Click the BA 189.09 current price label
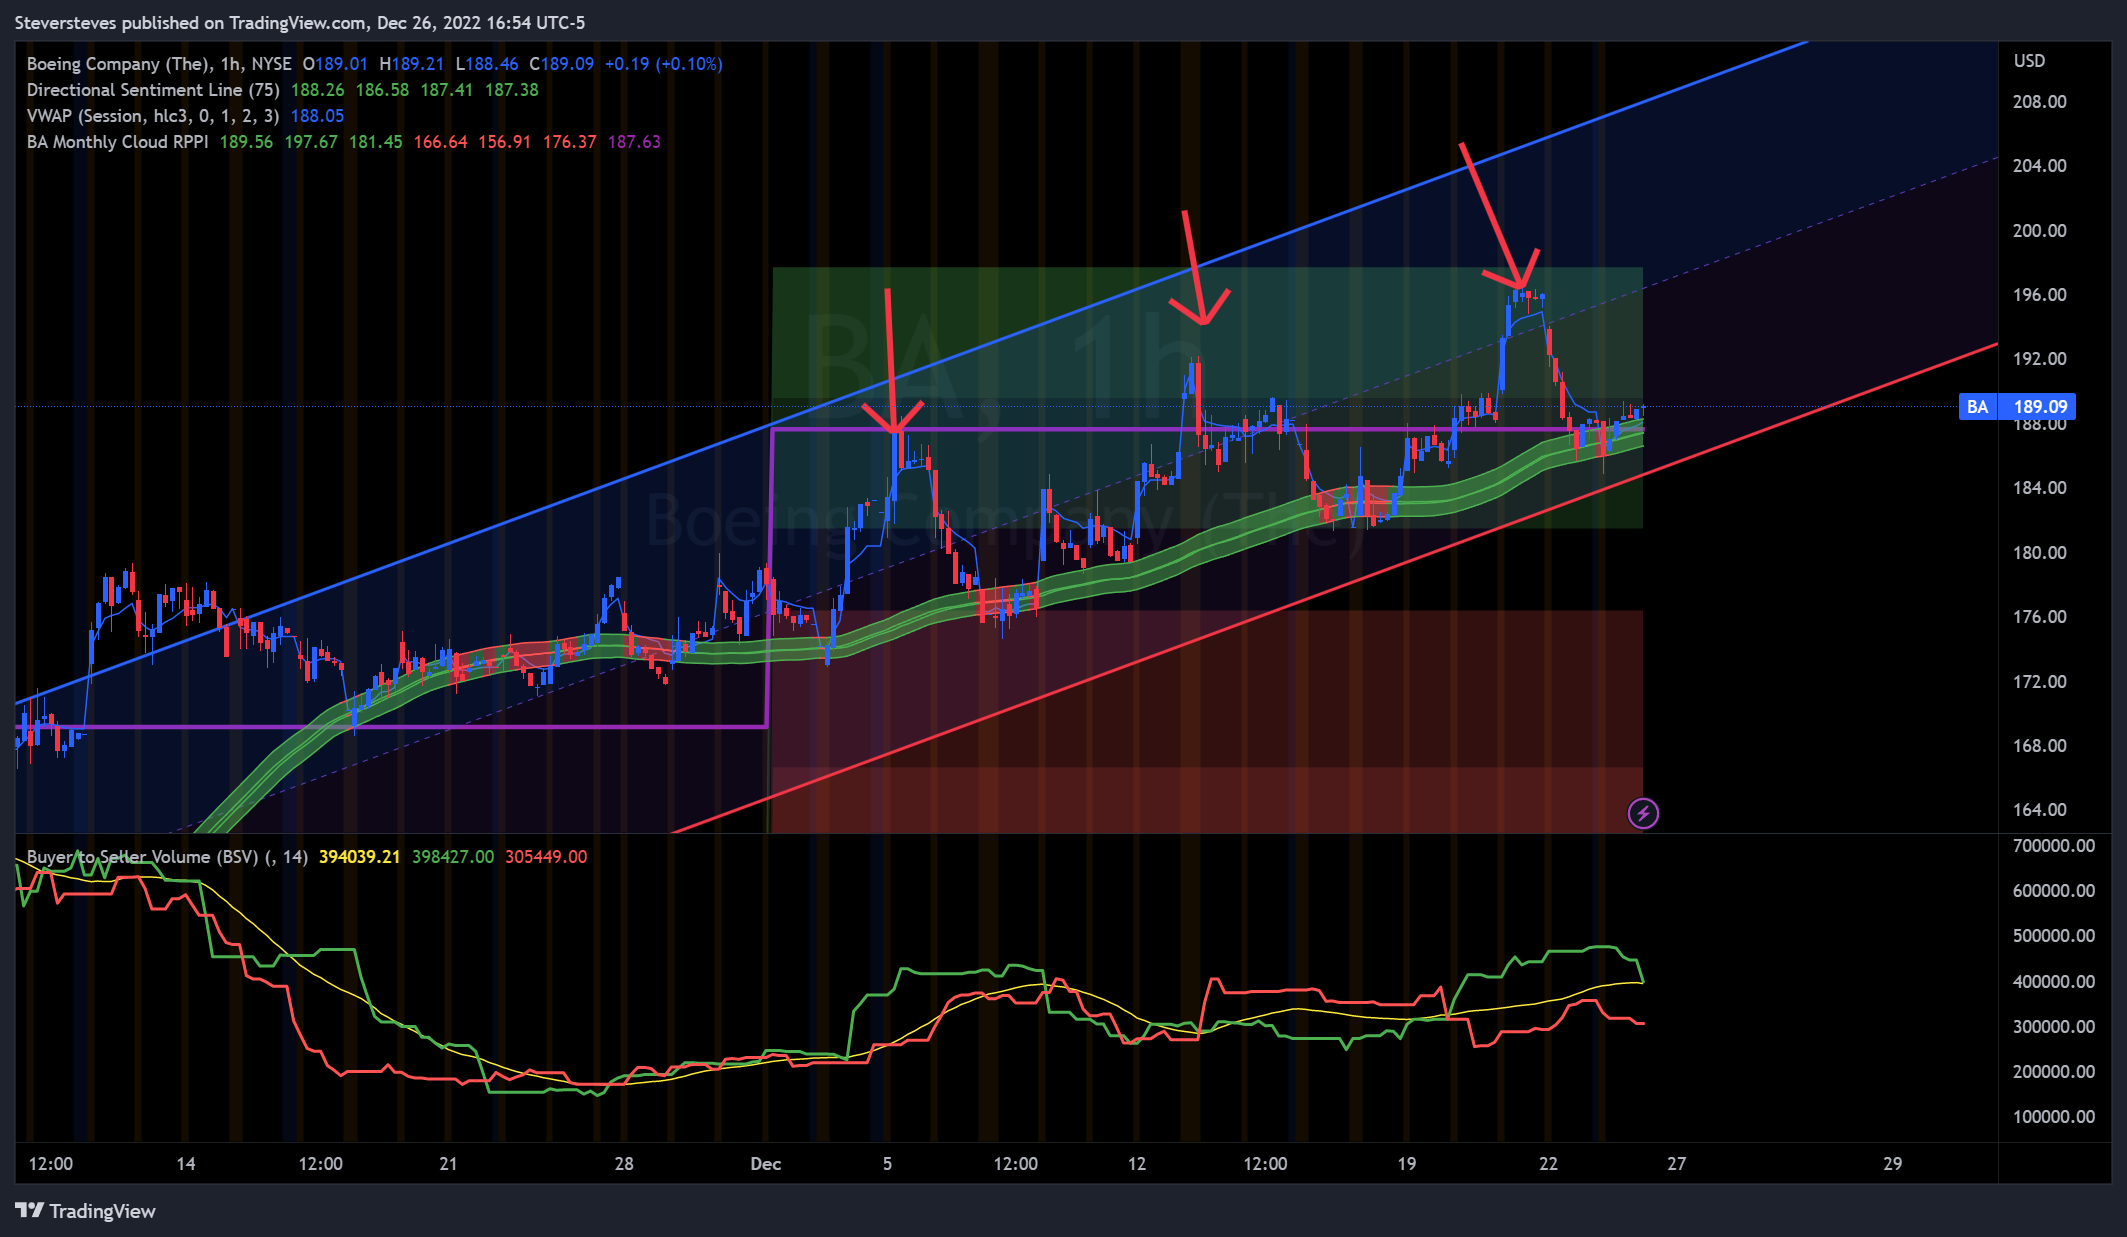This screenshot has height=1237, width=2127. point(2018,406)
